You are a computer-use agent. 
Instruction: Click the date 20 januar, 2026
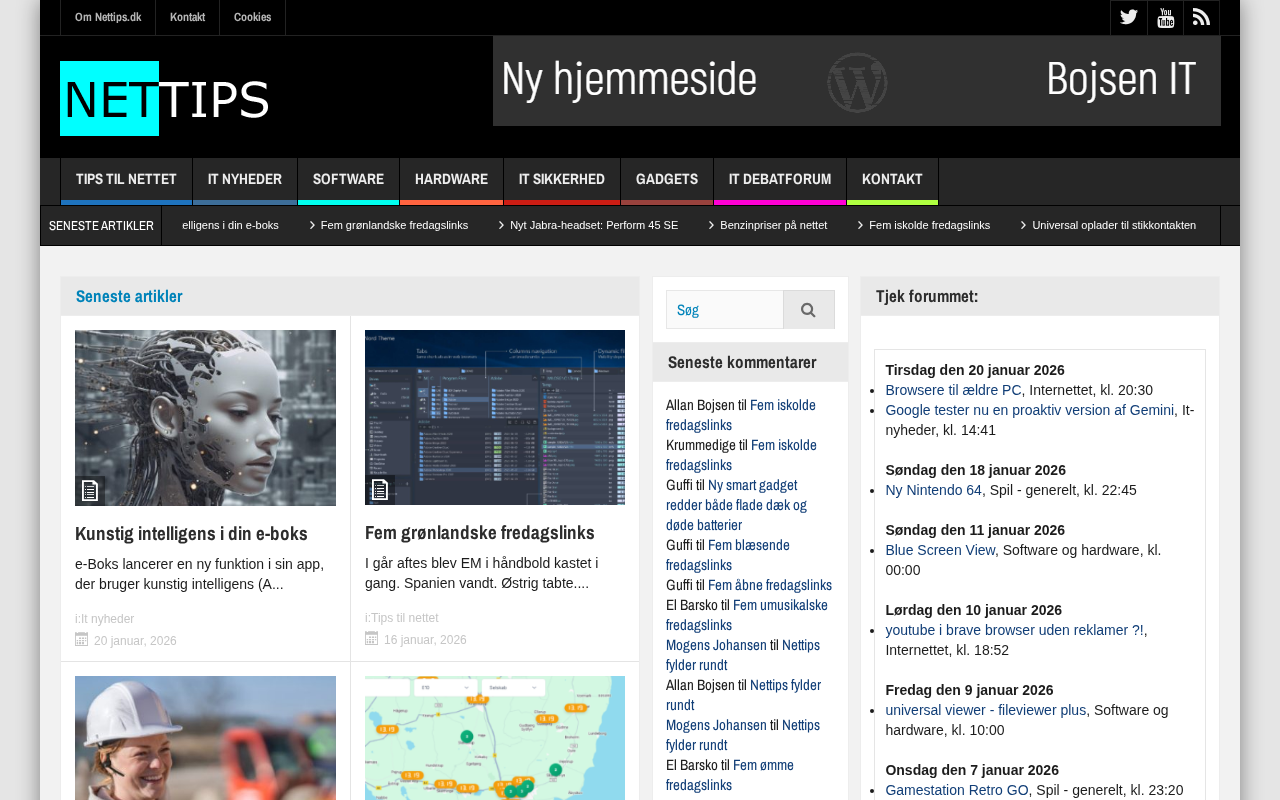[135, 641]
